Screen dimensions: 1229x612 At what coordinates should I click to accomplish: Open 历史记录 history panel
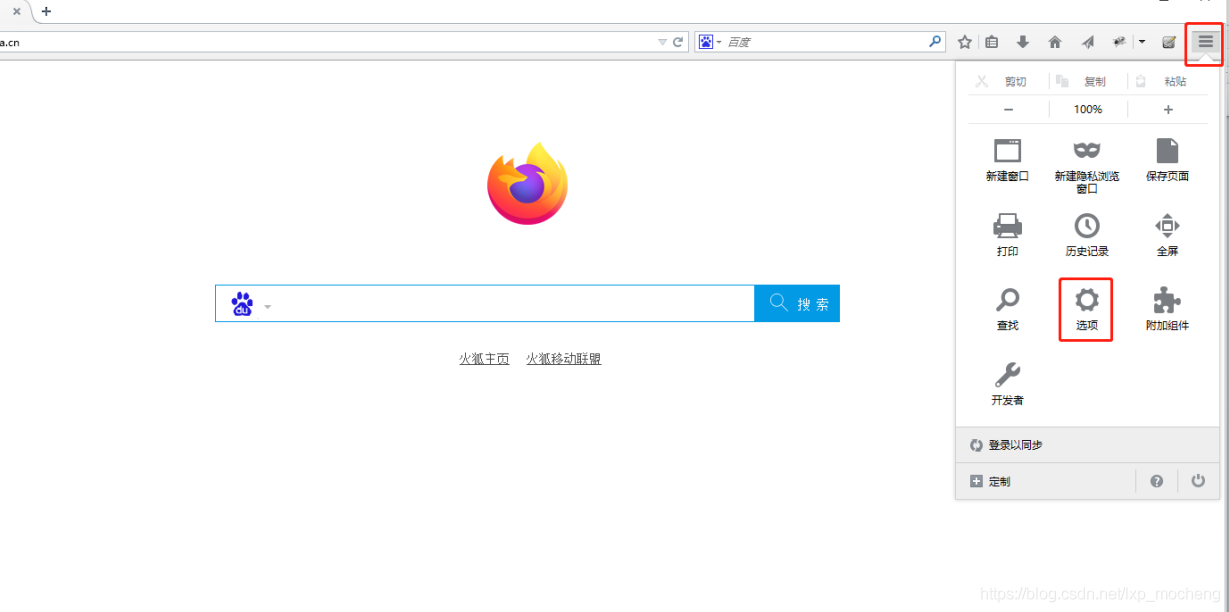[x=1087, y=235]
